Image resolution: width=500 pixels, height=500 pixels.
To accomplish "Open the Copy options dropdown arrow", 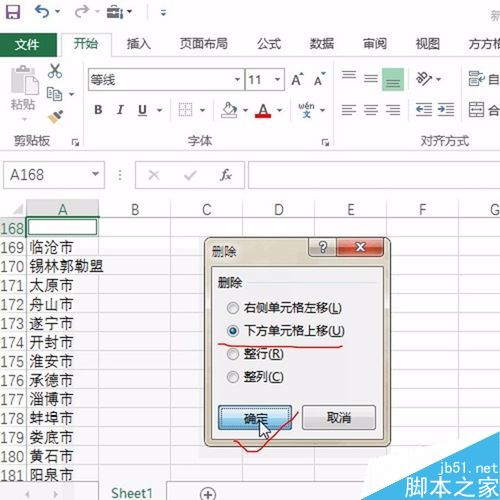I will pyautogui.click(x=71, y=94).
